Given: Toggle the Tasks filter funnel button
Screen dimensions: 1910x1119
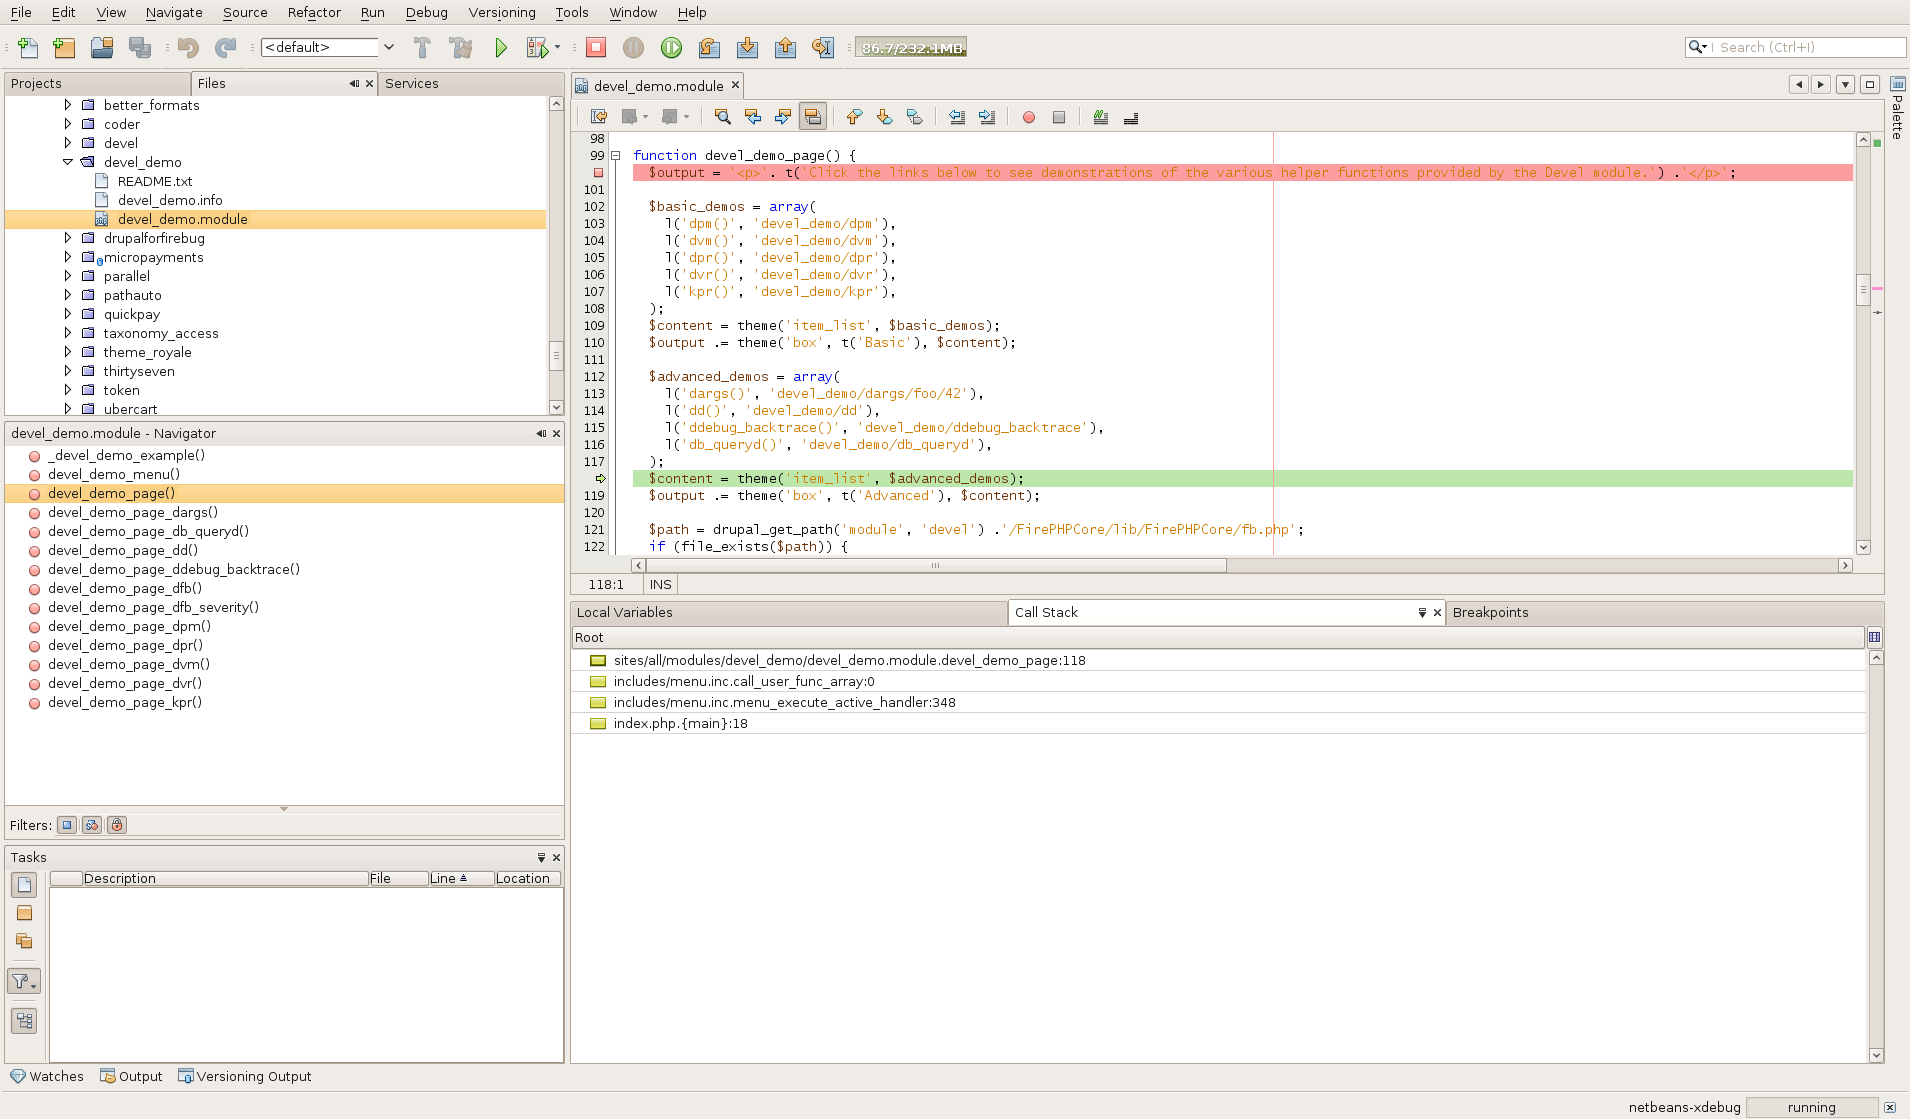Looking at the screenshot, I should point(24,981).
